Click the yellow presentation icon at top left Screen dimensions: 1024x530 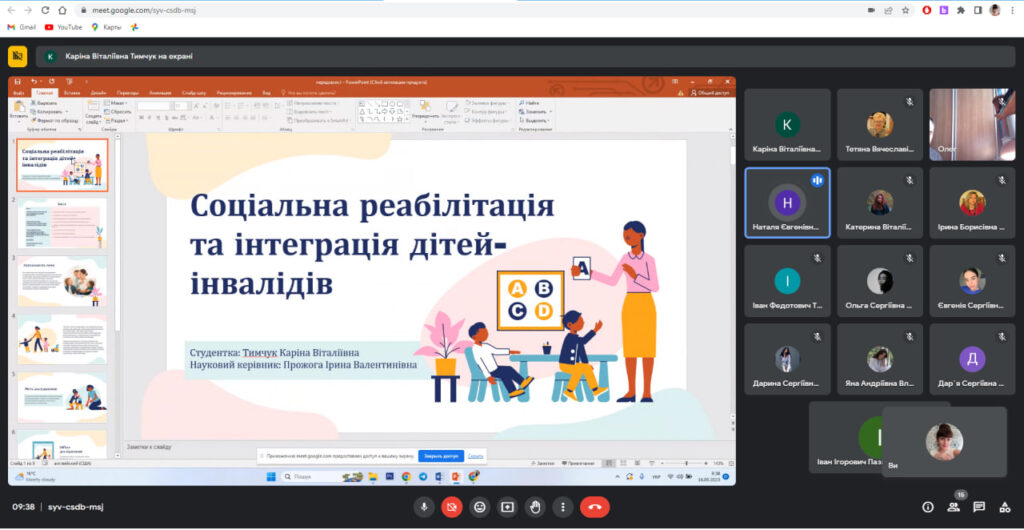(x=17, y=56)
